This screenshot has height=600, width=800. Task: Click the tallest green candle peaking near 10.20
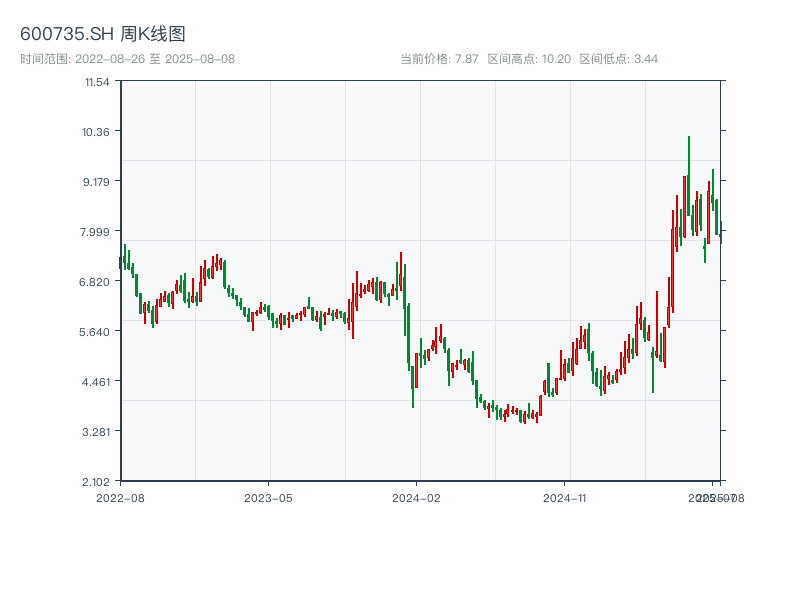689,176
